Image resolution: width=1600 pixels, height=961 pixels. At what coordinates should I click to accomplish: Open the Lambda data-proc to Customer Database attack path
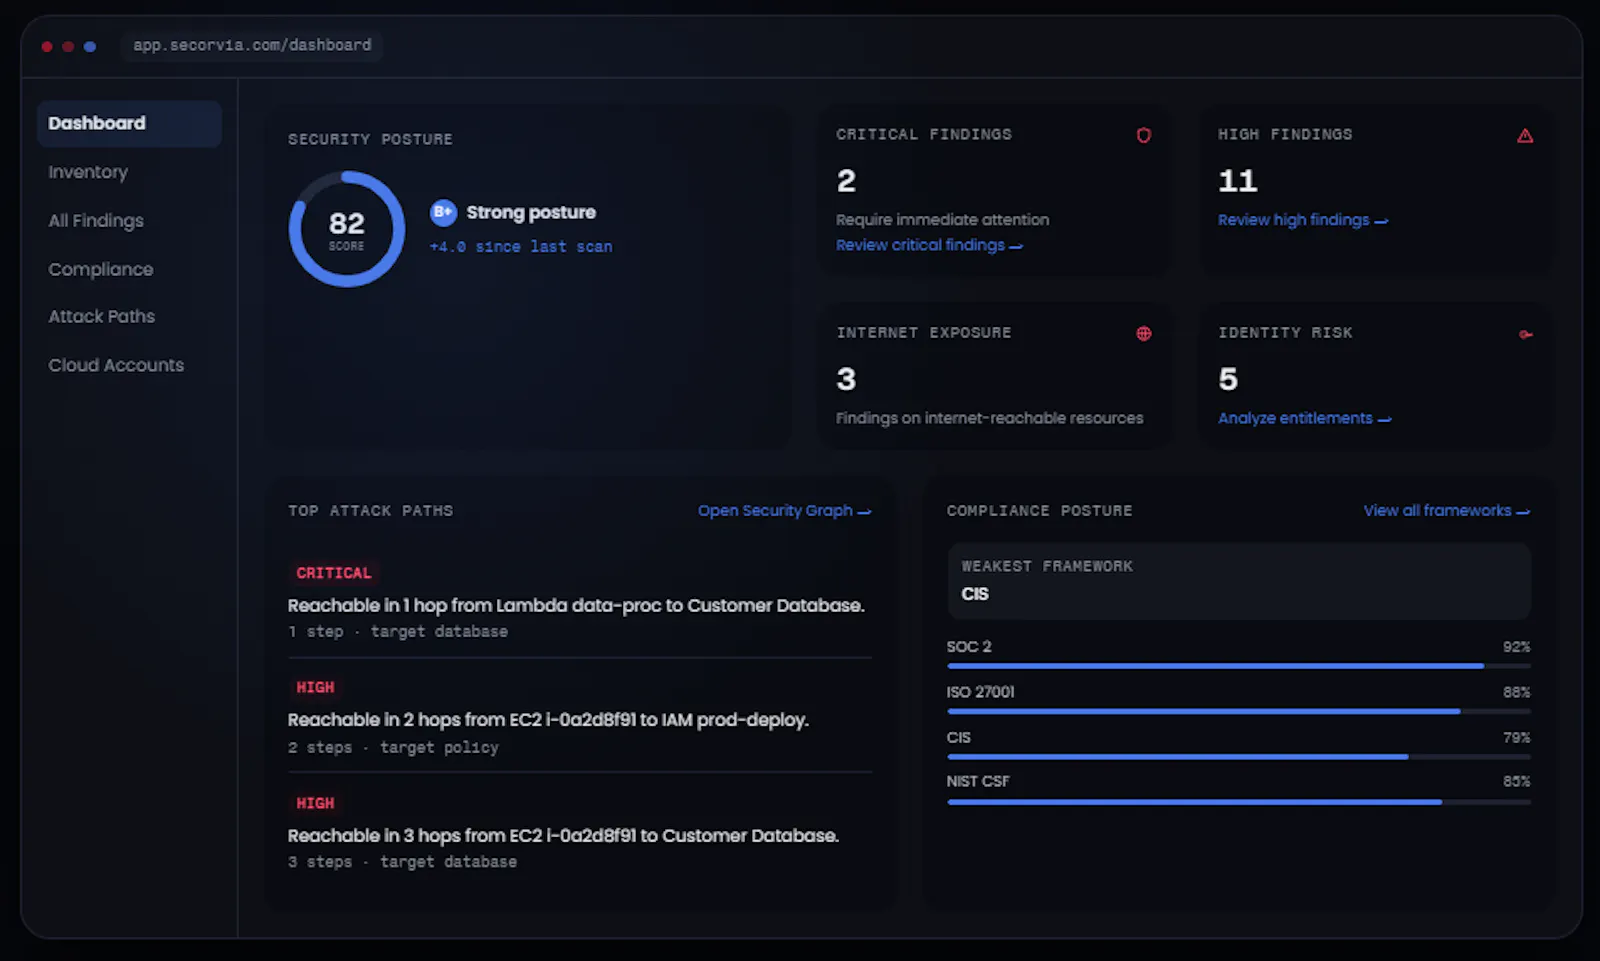pyautogui.click(x=576, y=605)
